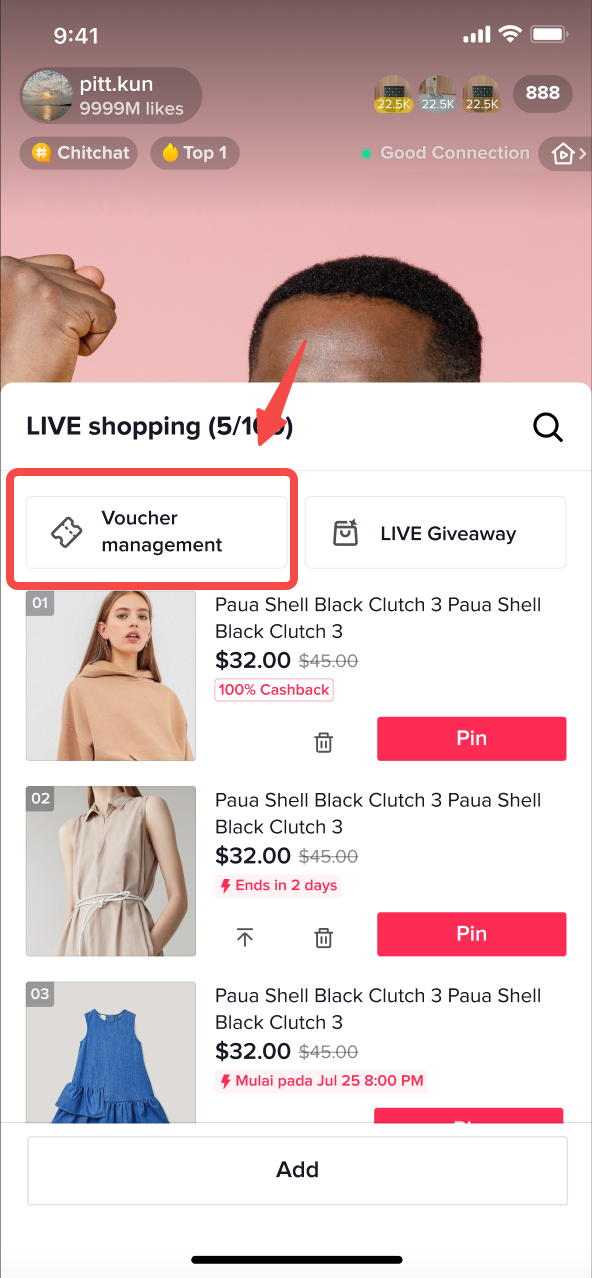Open product 01 hoodie thumbnail
Image resolution: width=592 pixels, height=1278 pixels.
pyautogui.click(x=111, y=676)
